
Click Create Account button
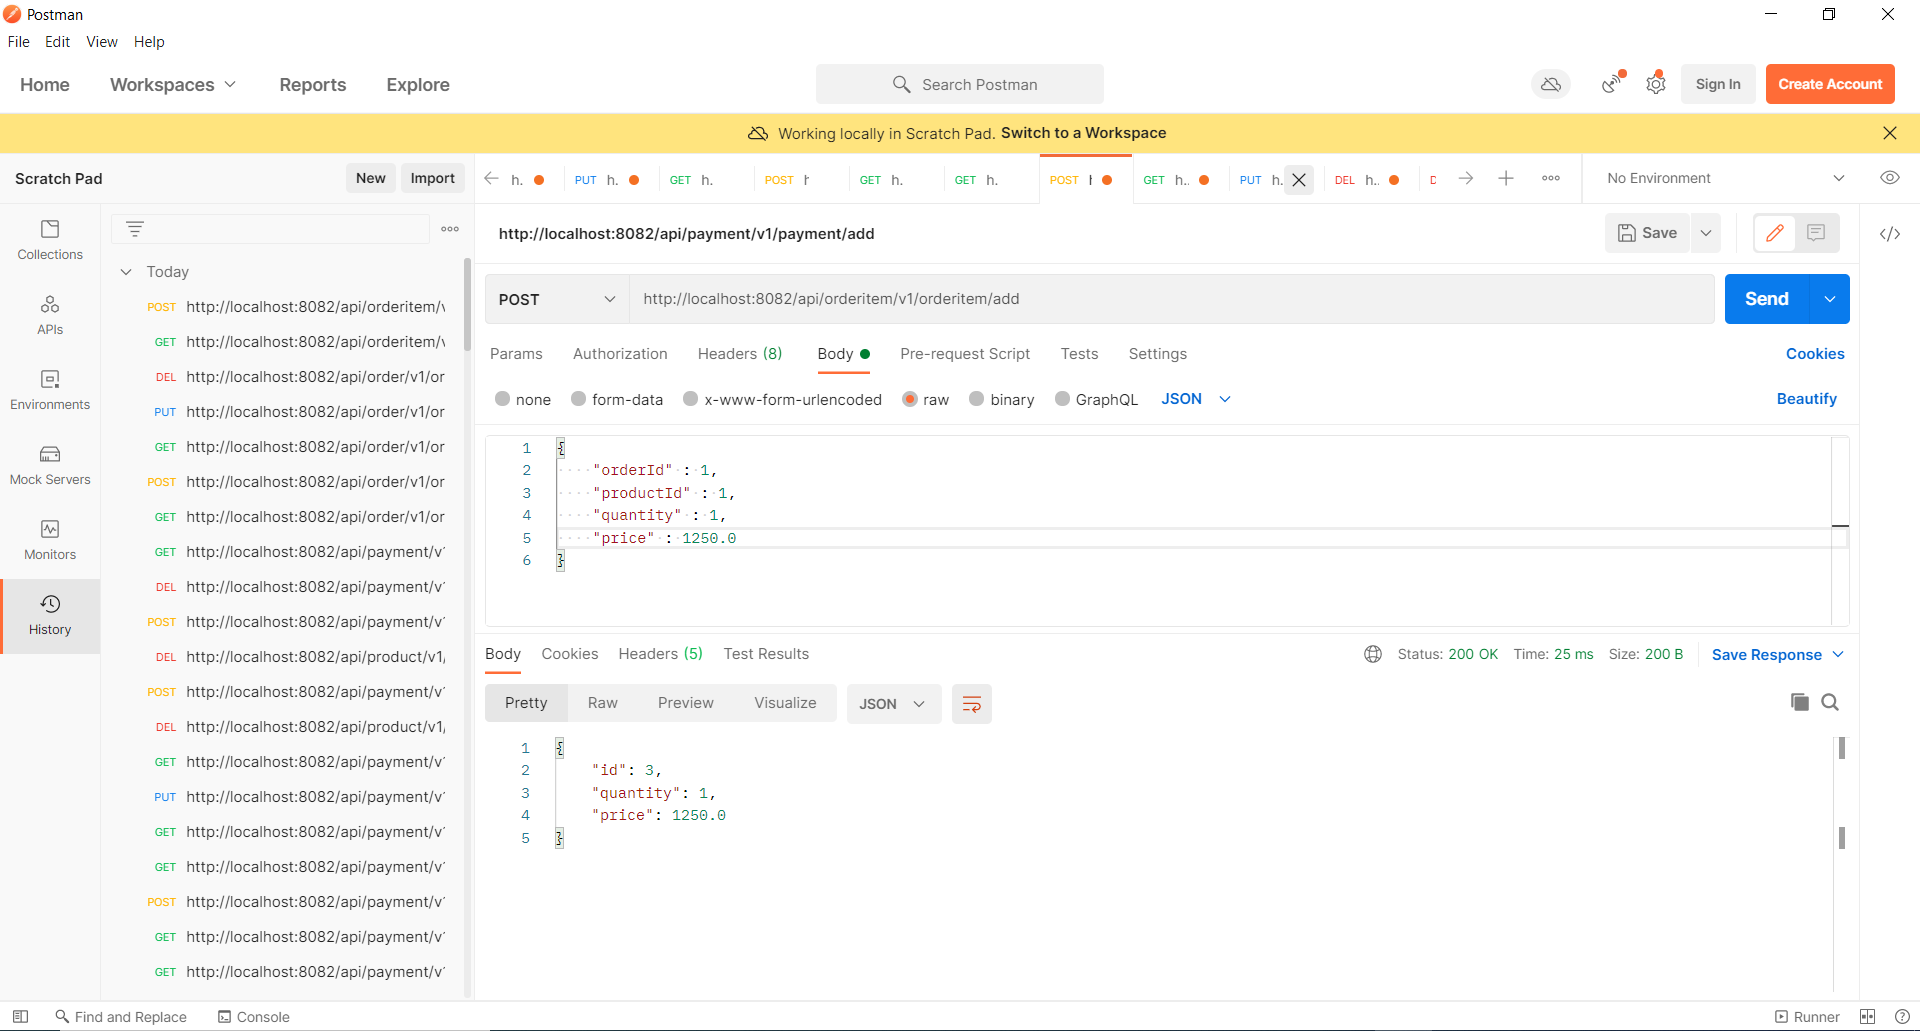1830,84
